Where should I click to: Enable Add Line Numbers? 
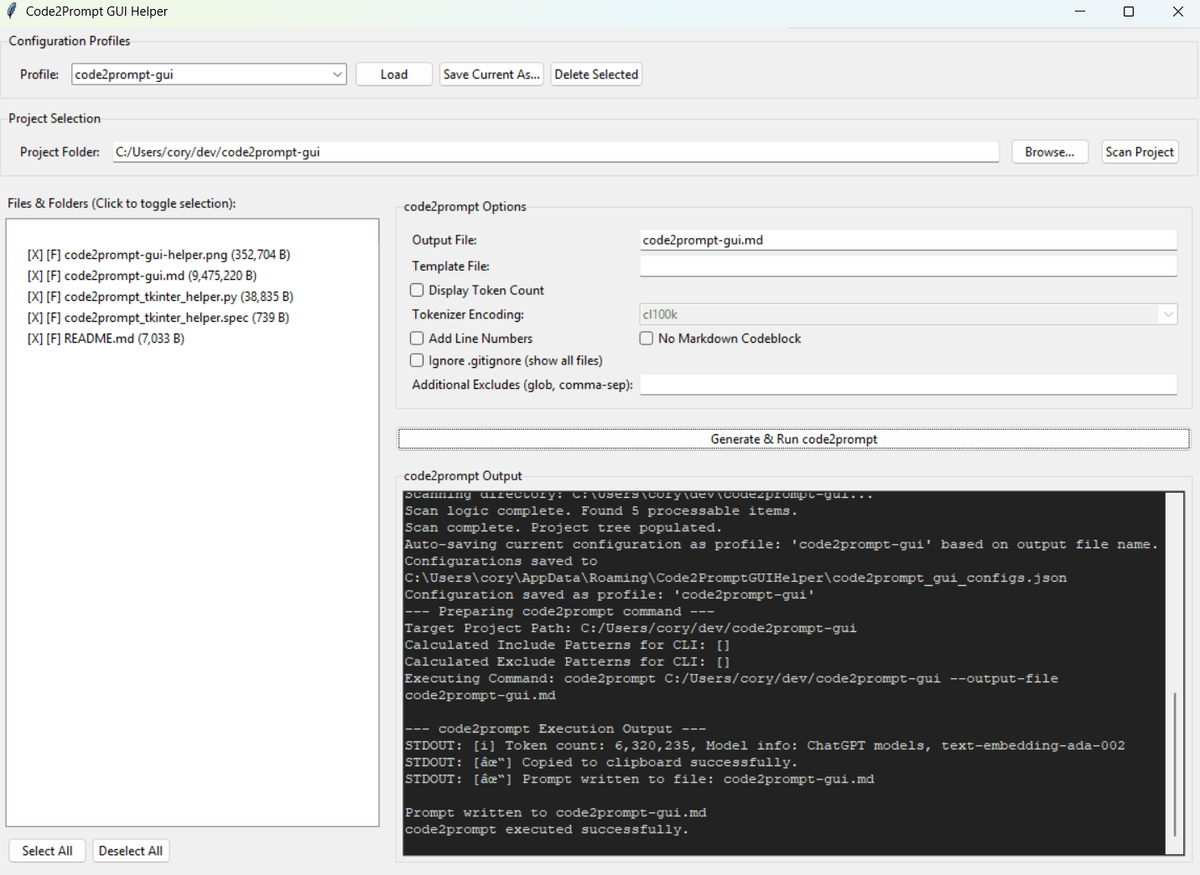click(417, 338)
